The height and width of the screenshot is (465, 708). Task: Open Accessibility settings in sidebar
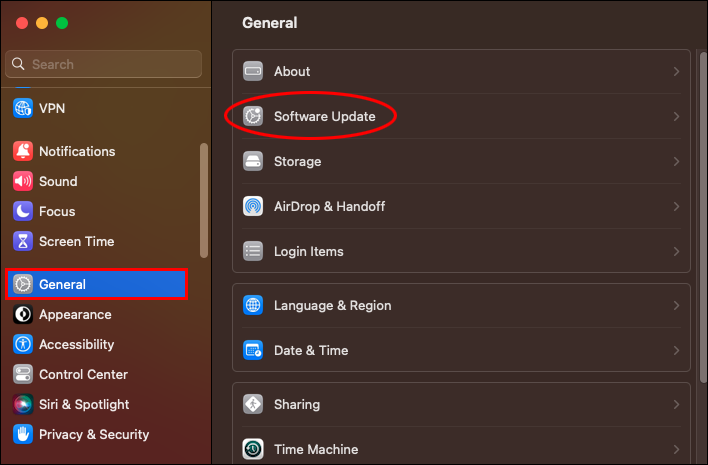(x=76, y=344)
